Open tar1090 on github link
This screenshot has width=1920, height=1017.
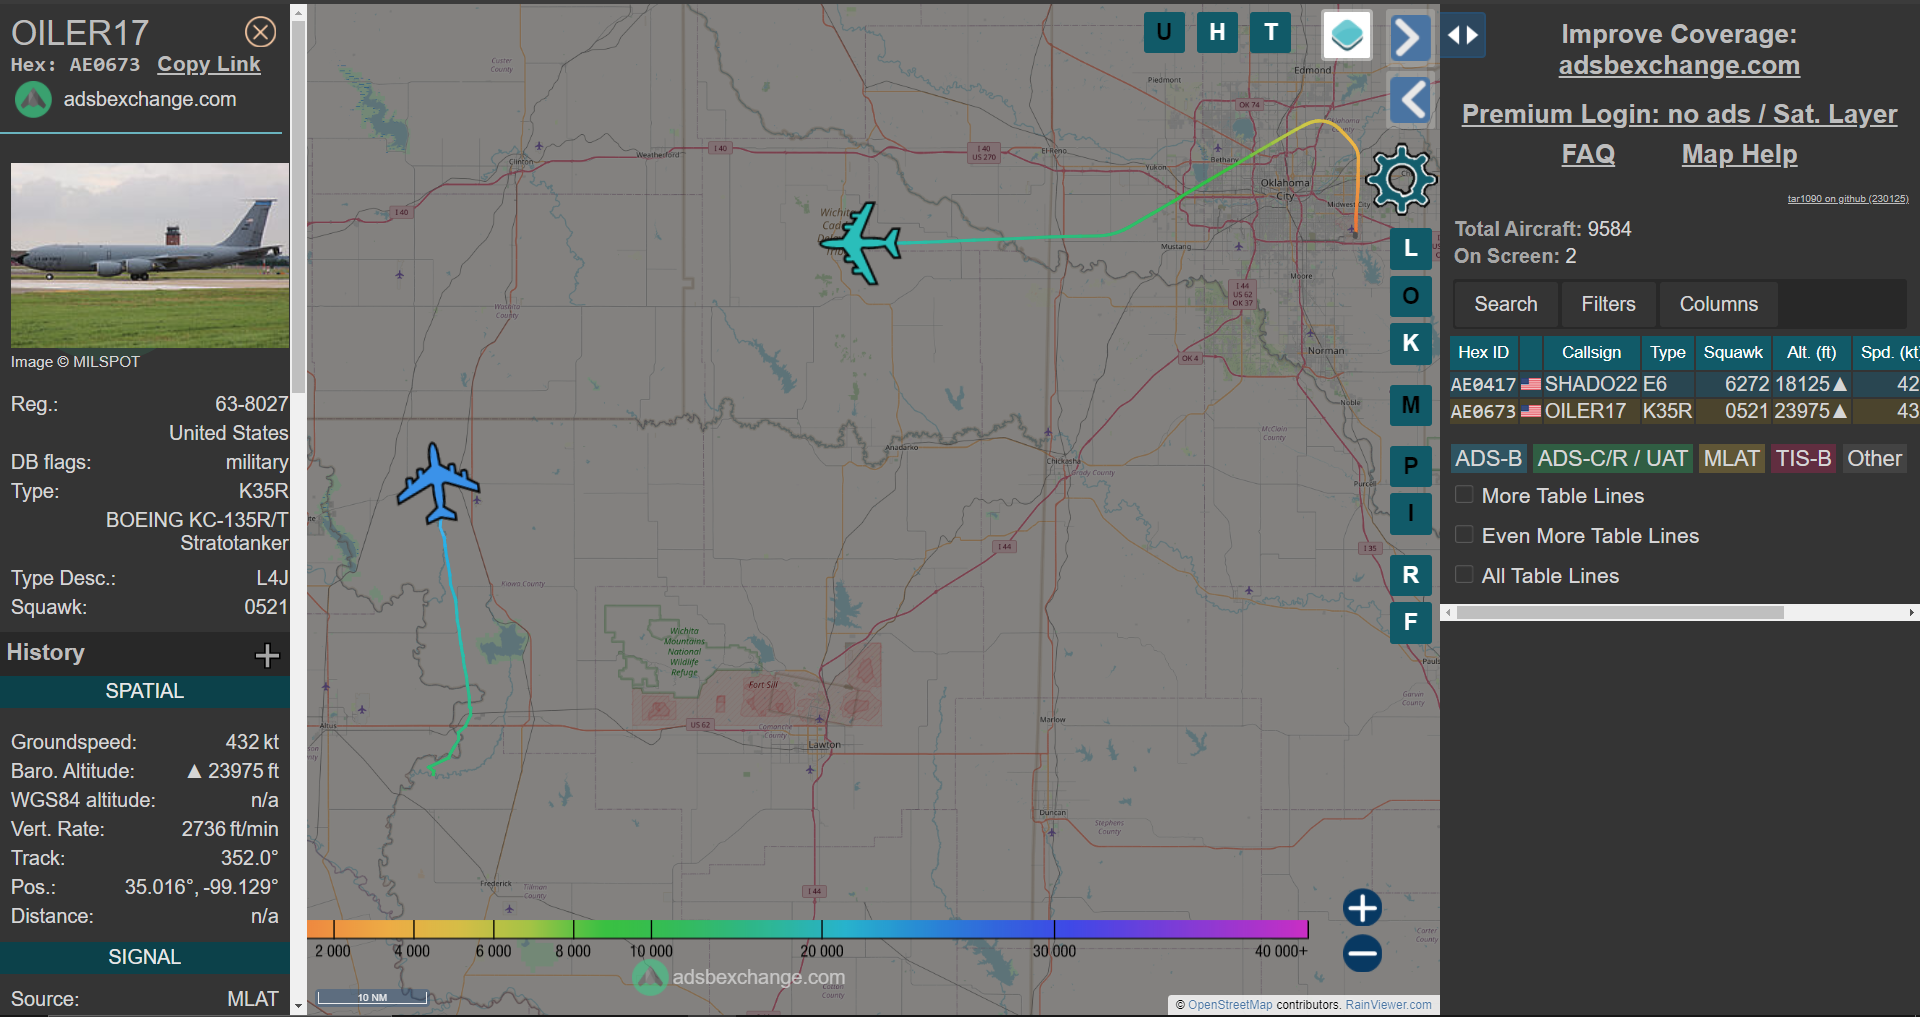click(x=1848, y=199)
